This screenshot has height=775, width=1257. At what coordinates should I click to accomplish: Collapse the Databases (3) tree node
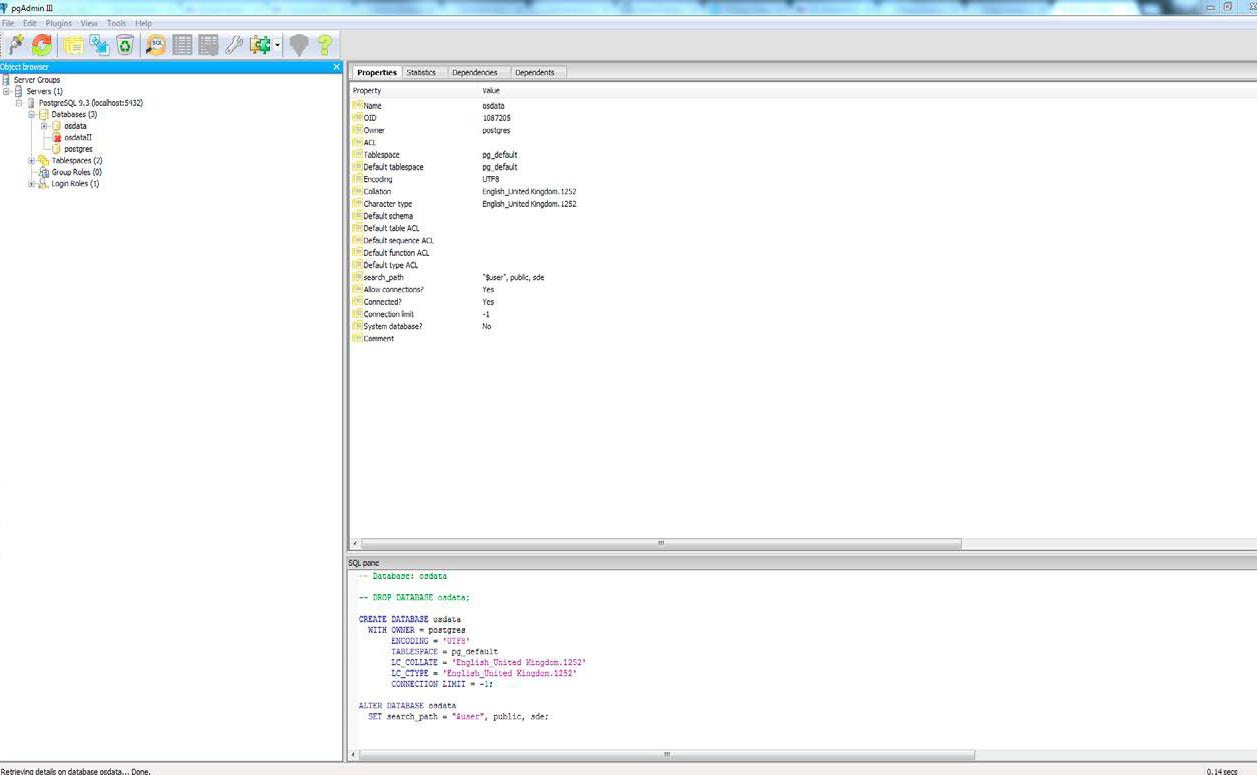point(33,114)
